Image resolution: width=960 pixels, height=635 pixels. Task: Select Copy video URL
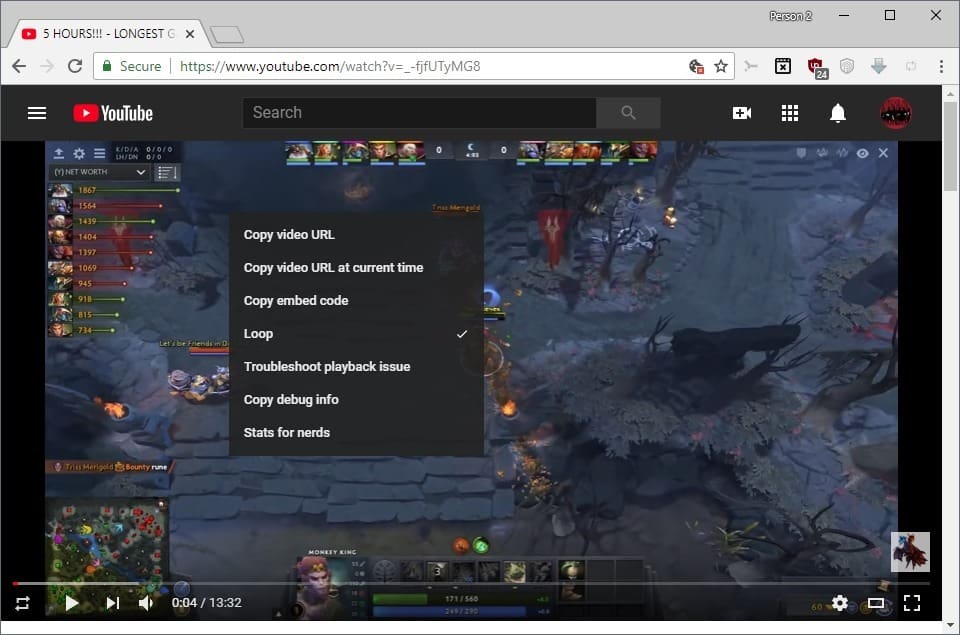(x=289, y=235)
